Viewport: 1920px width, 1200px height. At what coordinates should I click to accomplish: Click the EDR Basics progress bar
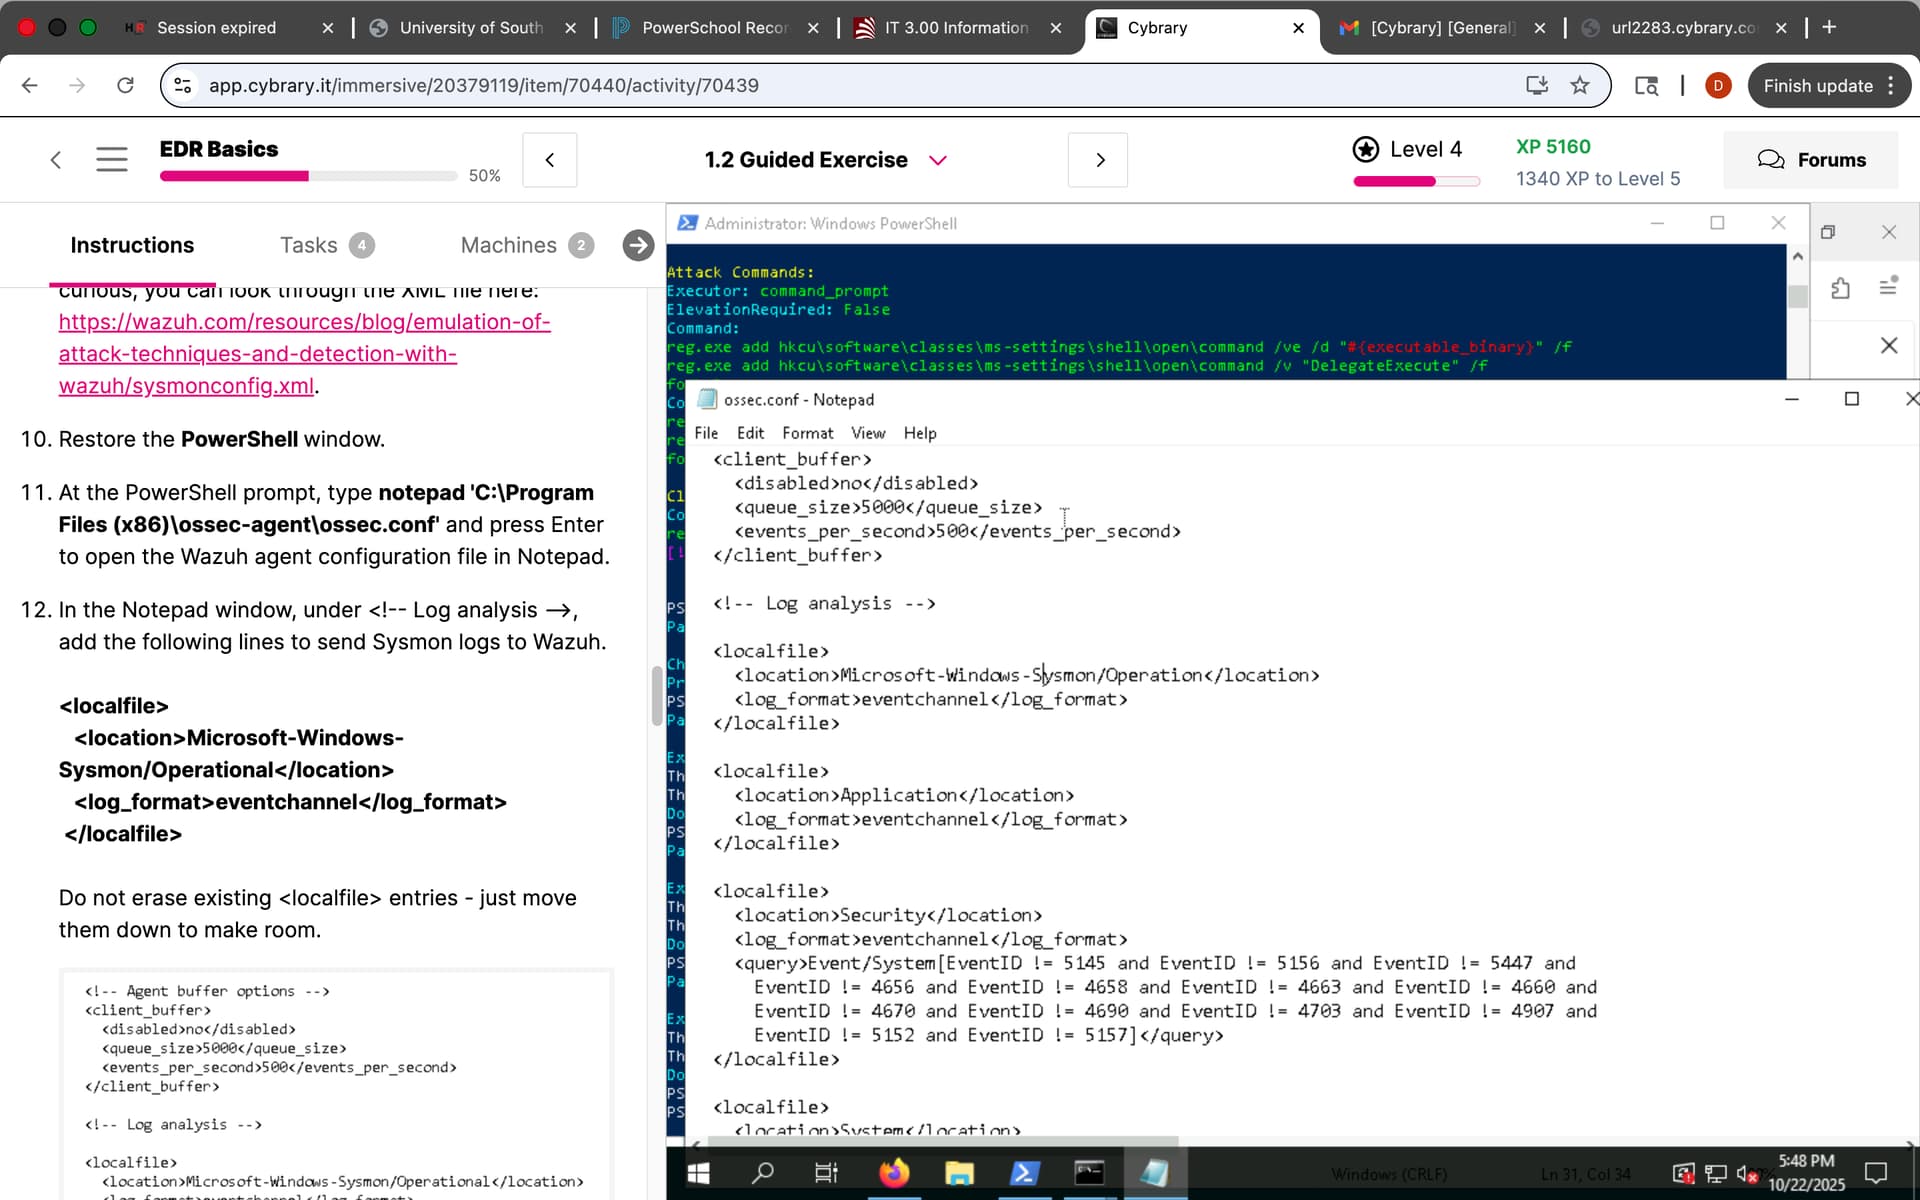point(308,176)
